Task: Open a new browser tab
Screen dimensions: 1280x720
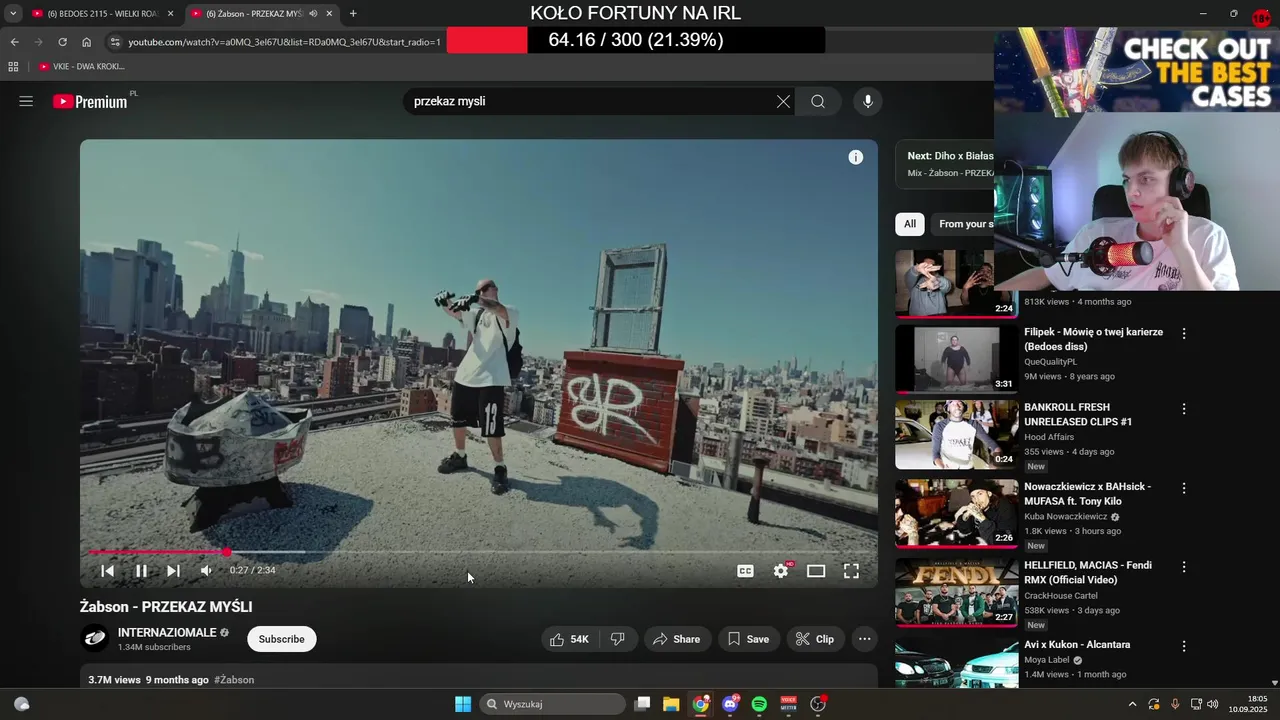Action: [x=353, y=14]
